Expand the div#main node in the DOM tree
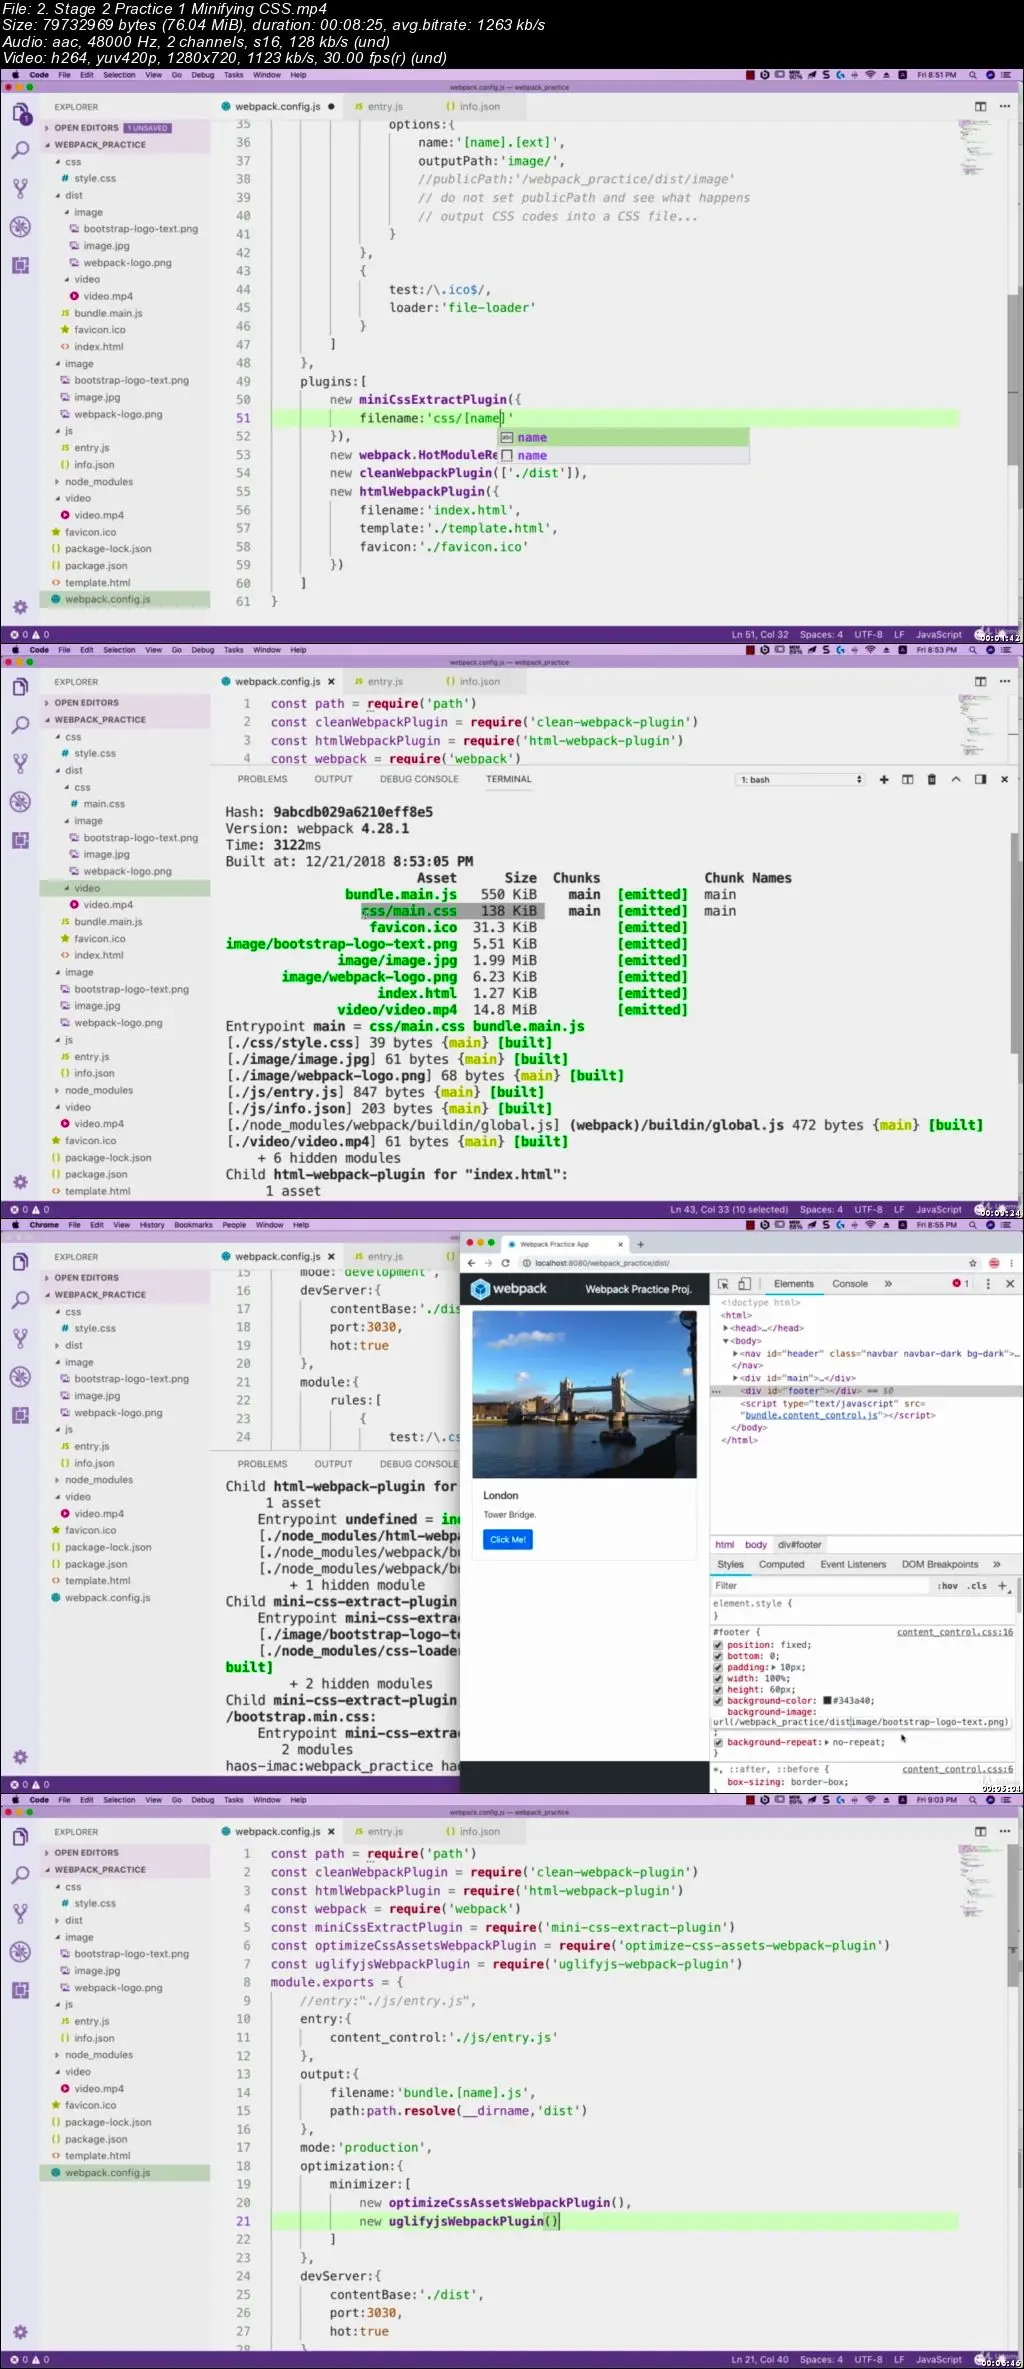Screen dimensions: 1024x2369 pos(736,1378)
